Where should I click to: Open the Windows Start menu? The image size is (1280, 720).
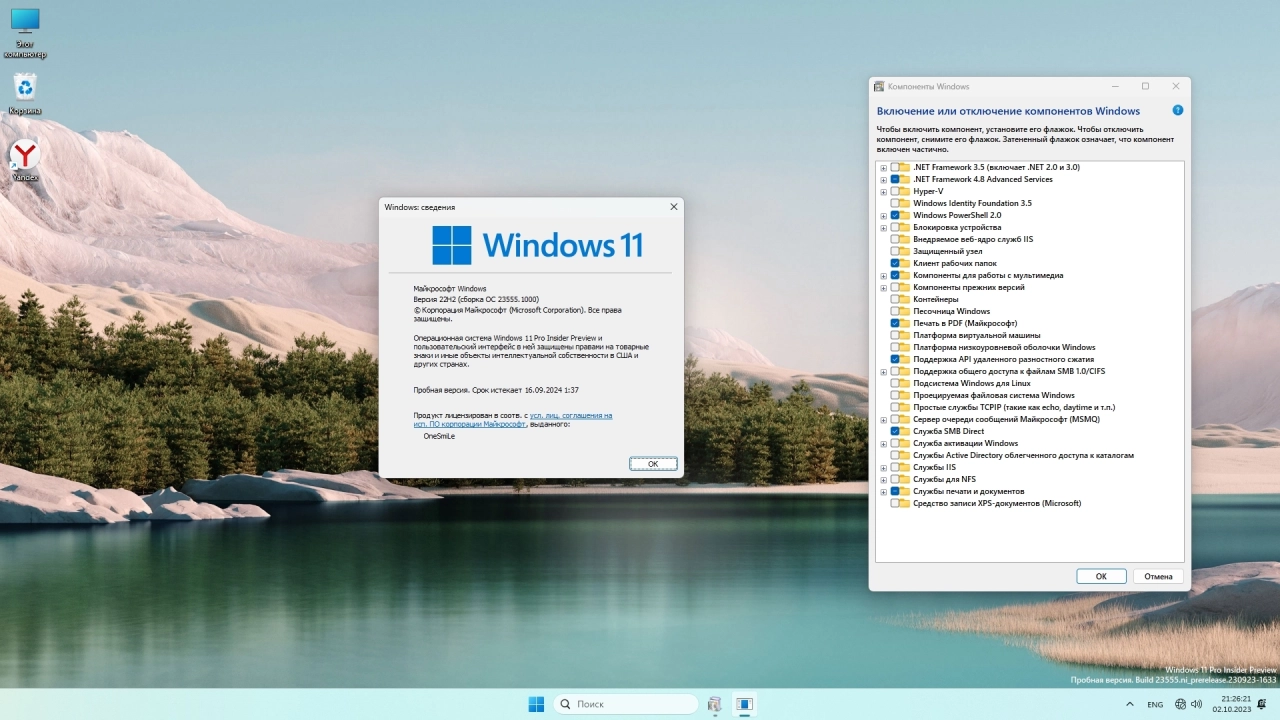point(537,704)
